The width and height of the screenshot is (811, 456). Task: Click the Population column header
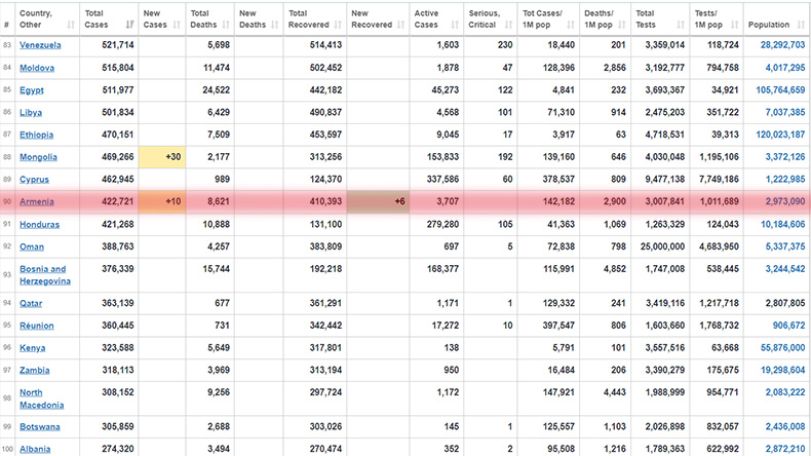776,19
